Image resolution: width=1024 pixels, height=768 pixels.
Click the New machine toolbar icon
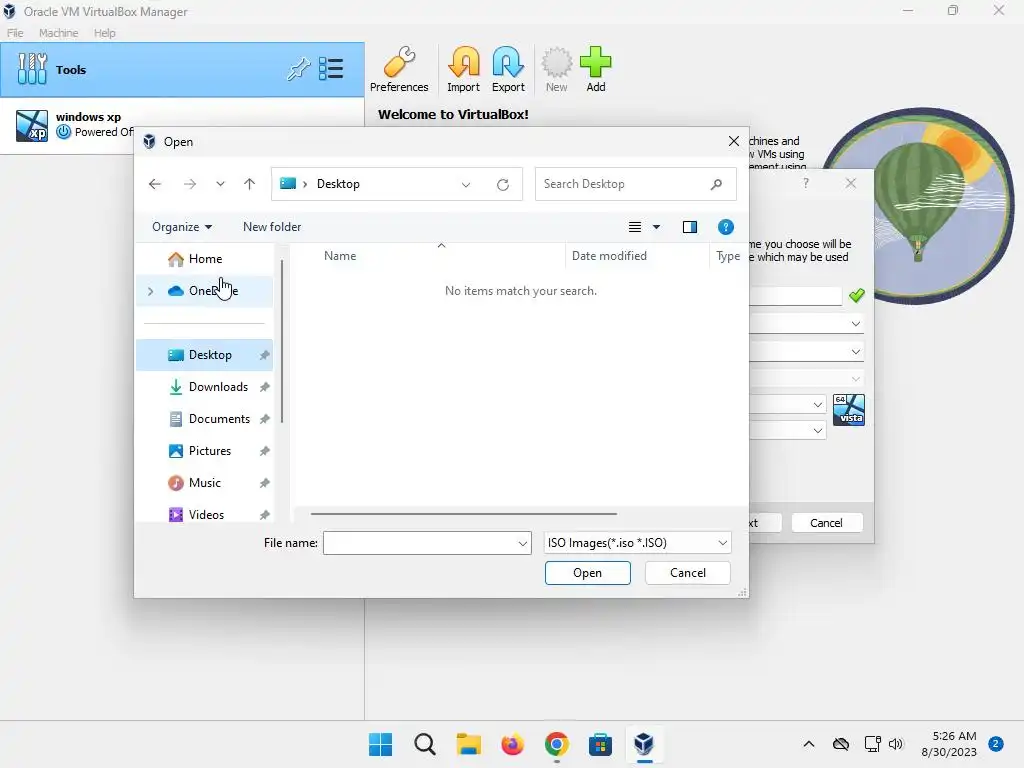pyautogui.click(x=556, y=69)
